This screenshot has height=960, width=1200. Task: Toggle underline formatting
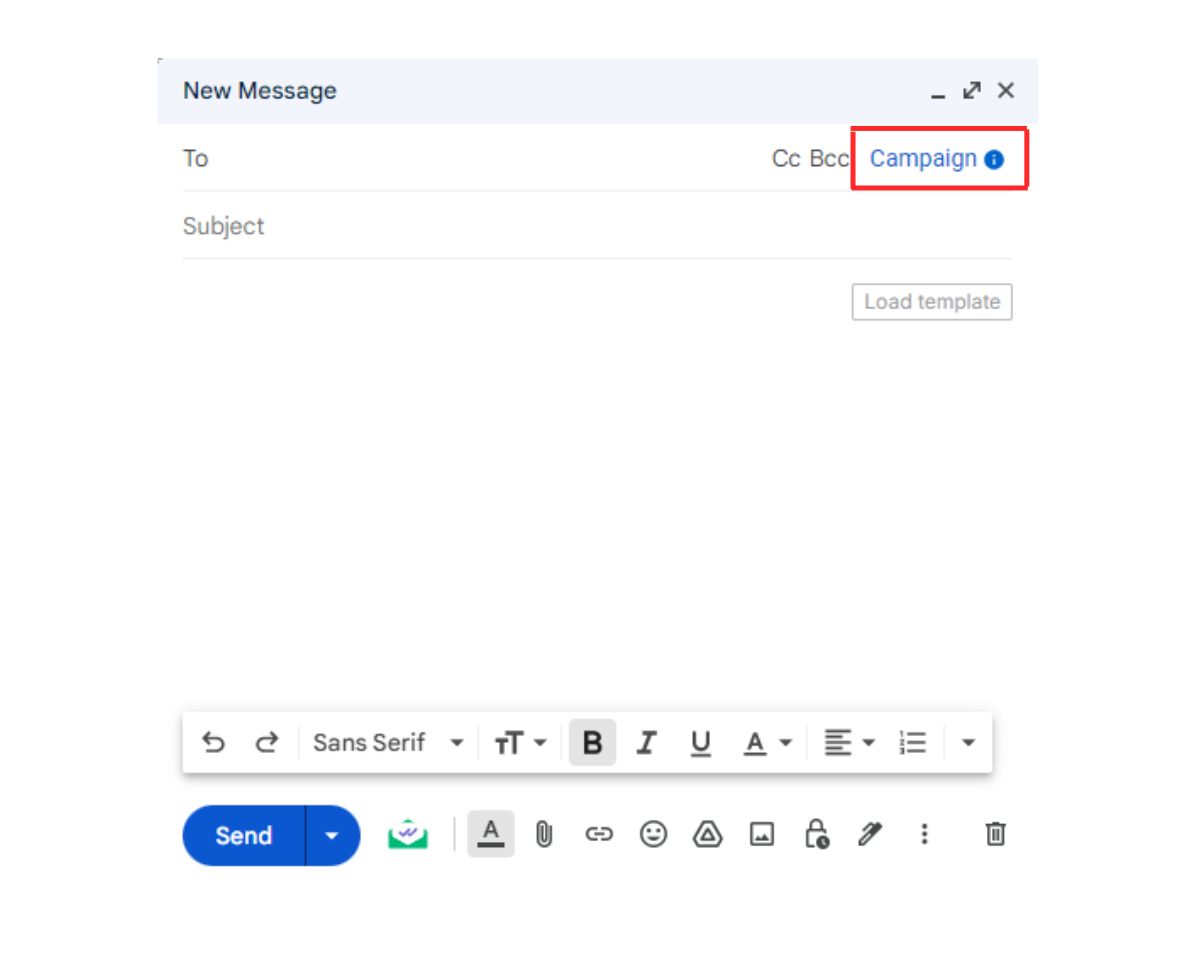click(x=701, y=743)
